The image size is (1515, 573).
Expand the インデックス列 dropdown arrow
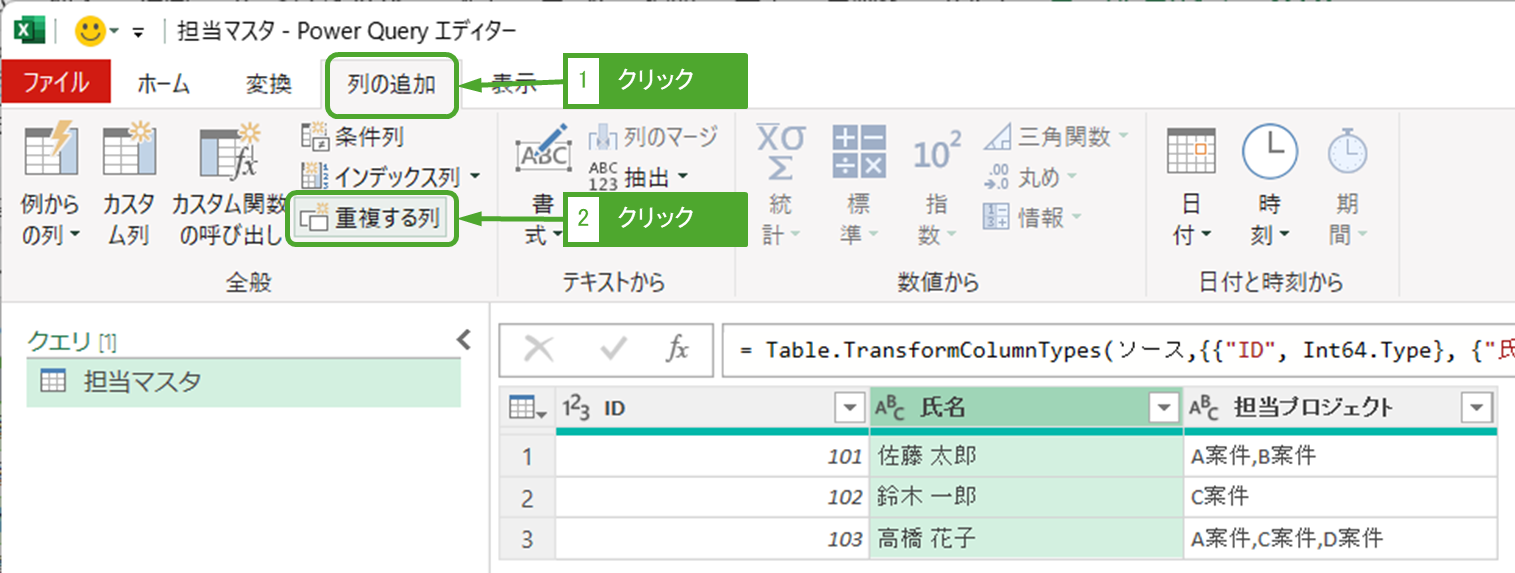pos(474,177)
